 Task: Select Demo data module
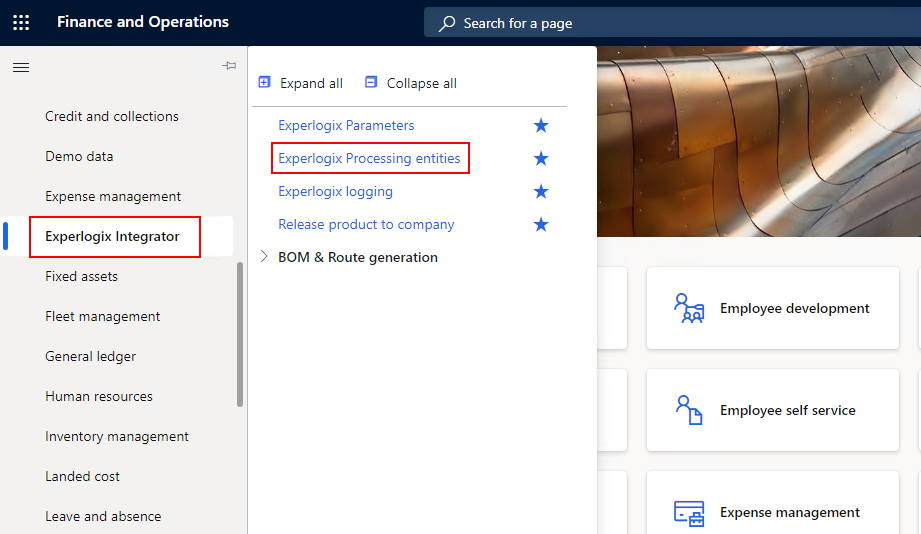(x=79, y=156)
